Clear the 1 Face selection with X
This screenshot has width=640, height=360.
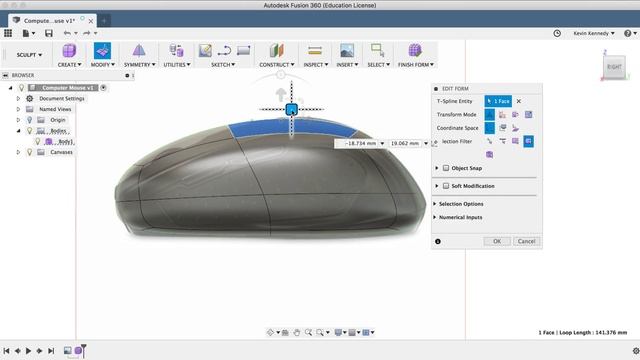point(519,101)
